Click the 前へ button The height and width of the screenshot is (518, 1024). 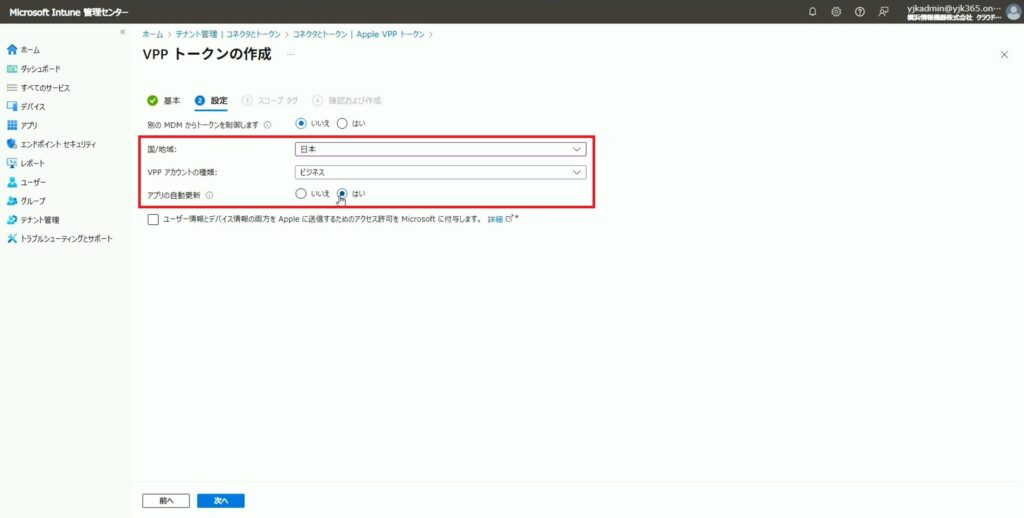(166, 501)
